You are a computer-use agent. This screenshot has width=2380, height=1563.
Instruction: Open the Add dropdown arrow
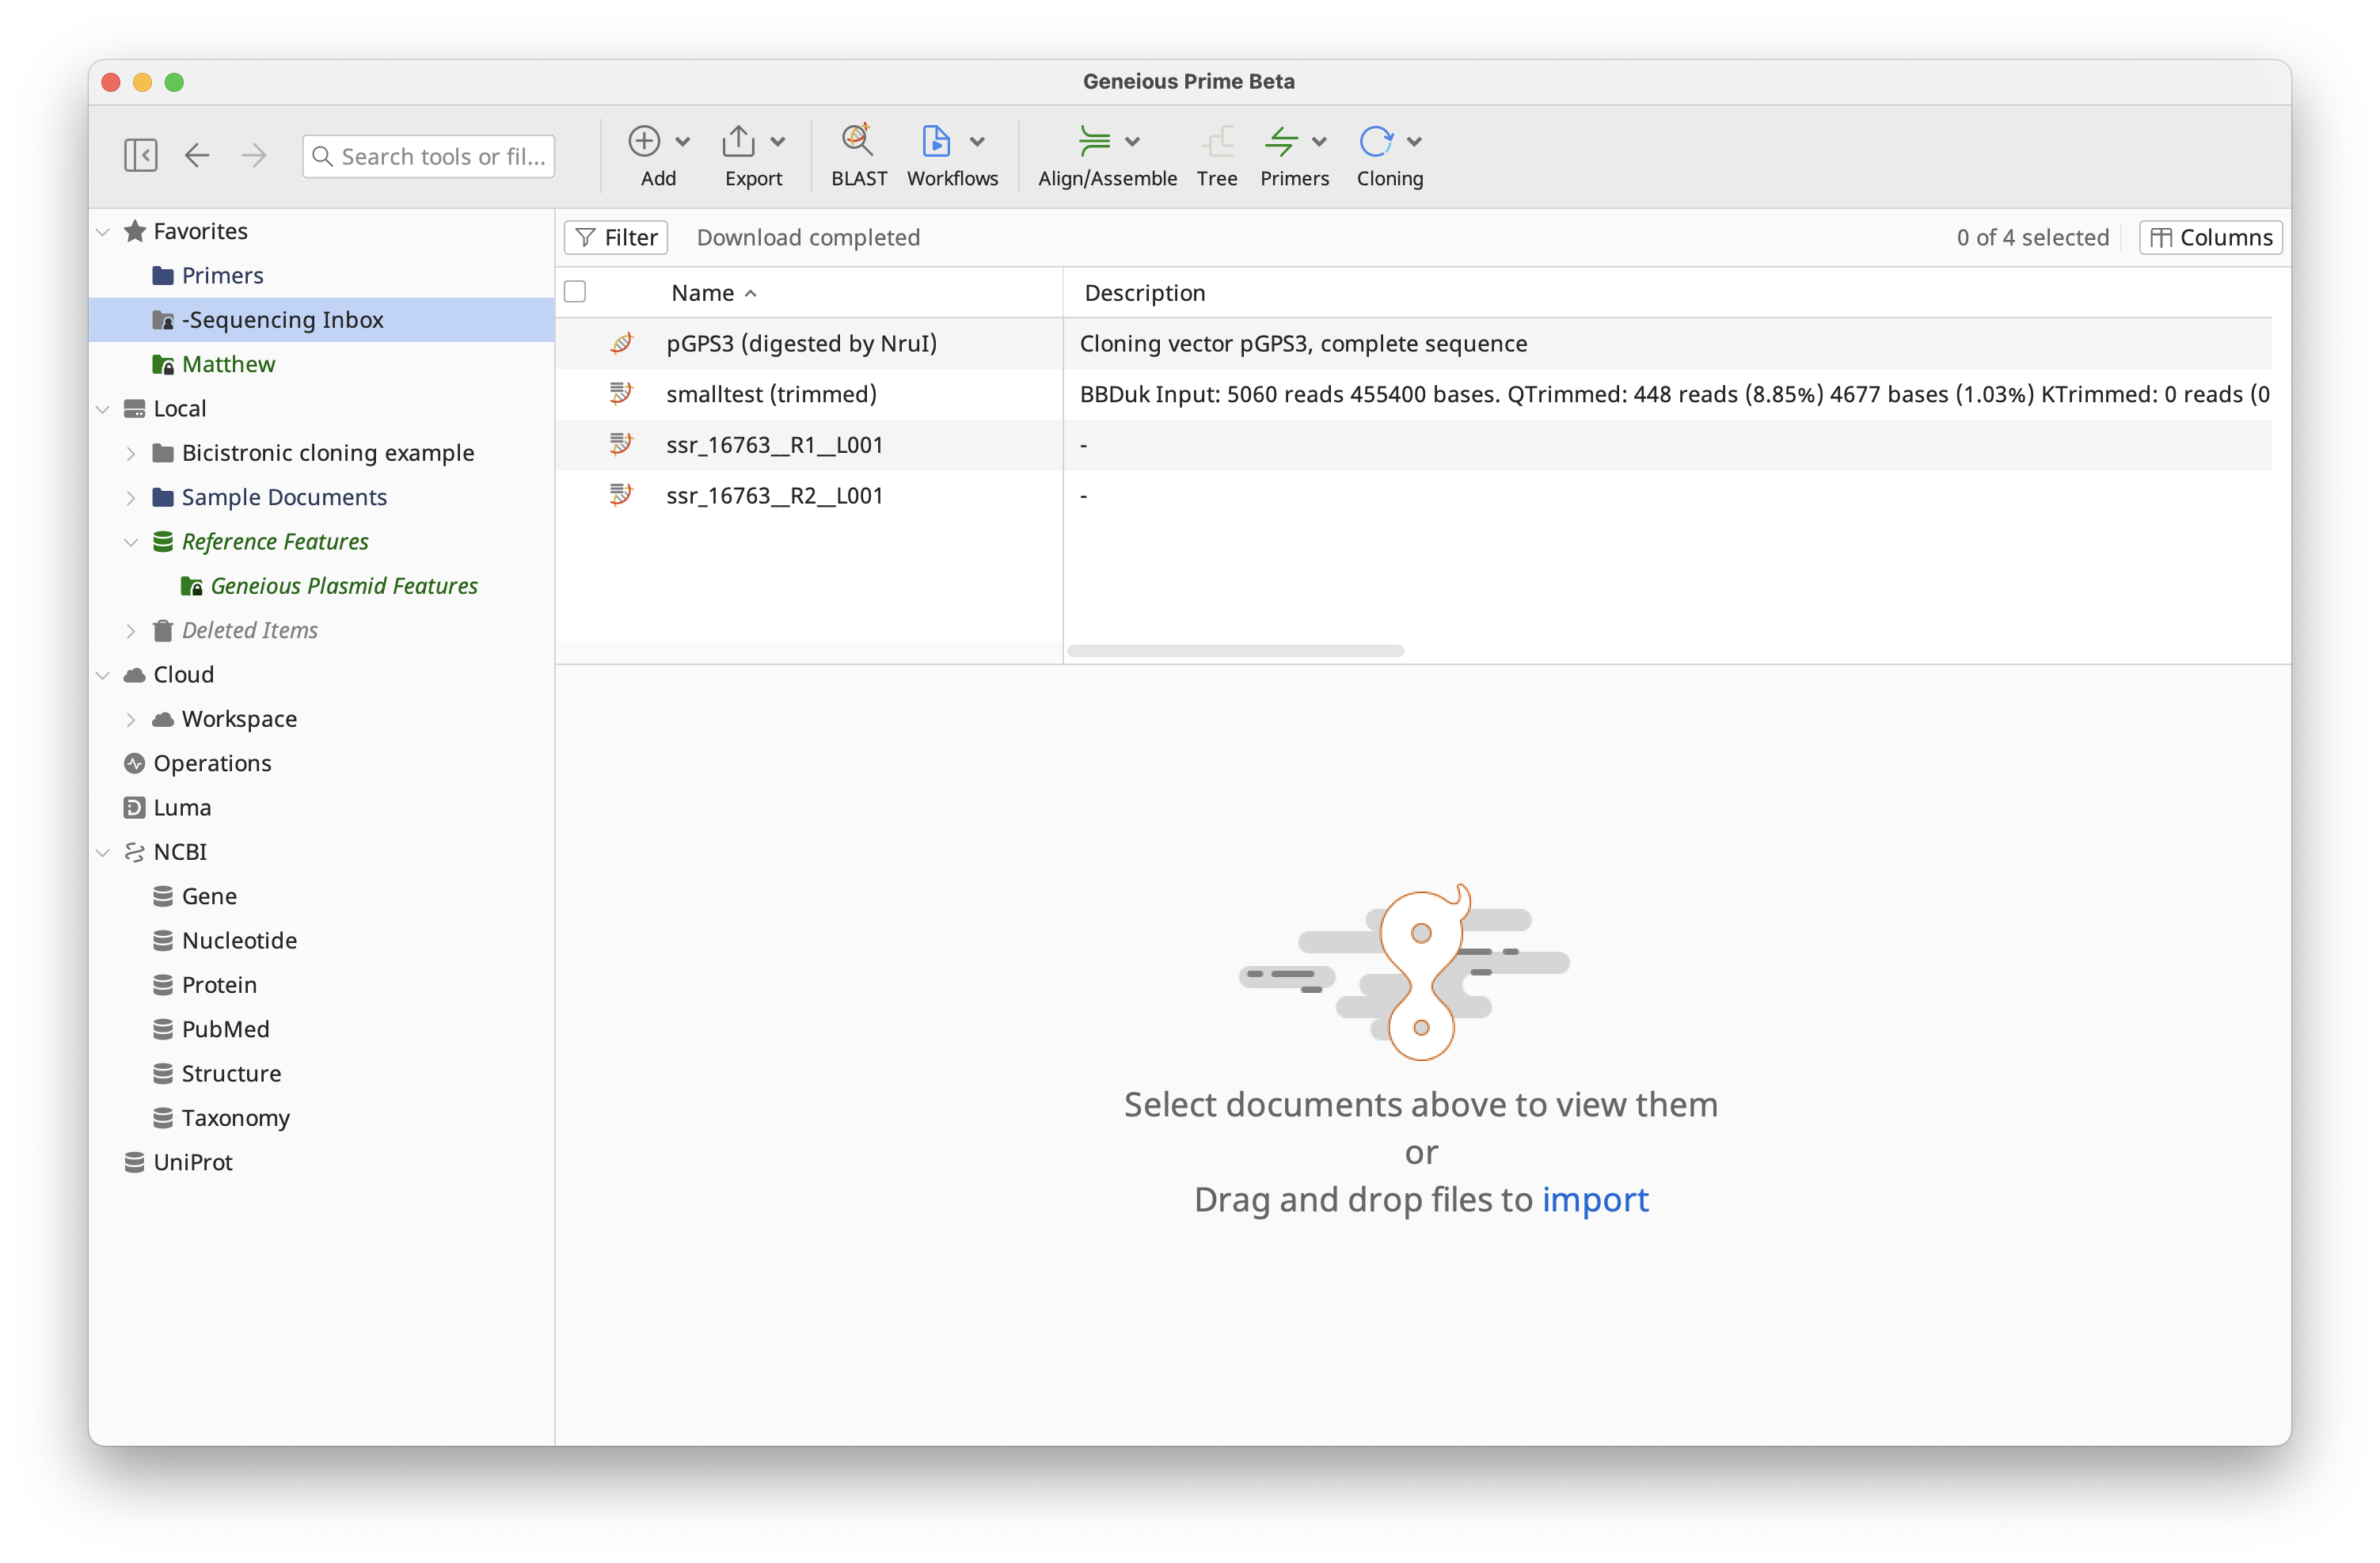click(683, 141)
